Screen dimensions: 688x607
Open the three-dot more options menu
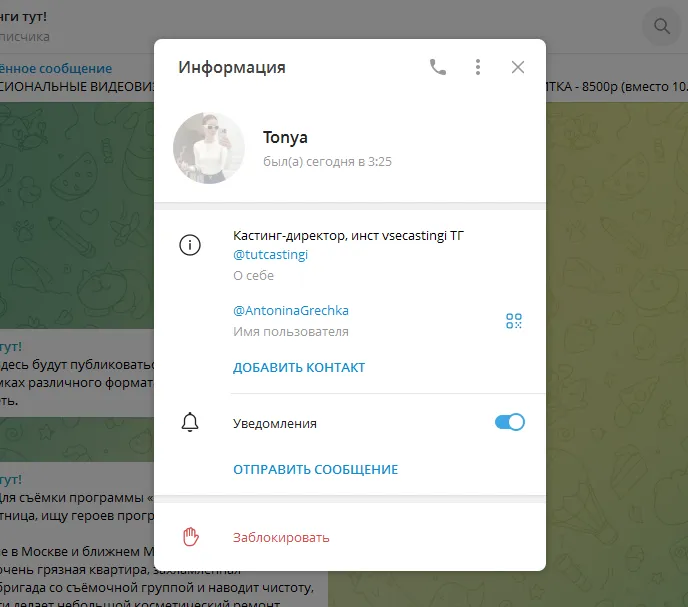pyautogui.click(x=478, y=67)
